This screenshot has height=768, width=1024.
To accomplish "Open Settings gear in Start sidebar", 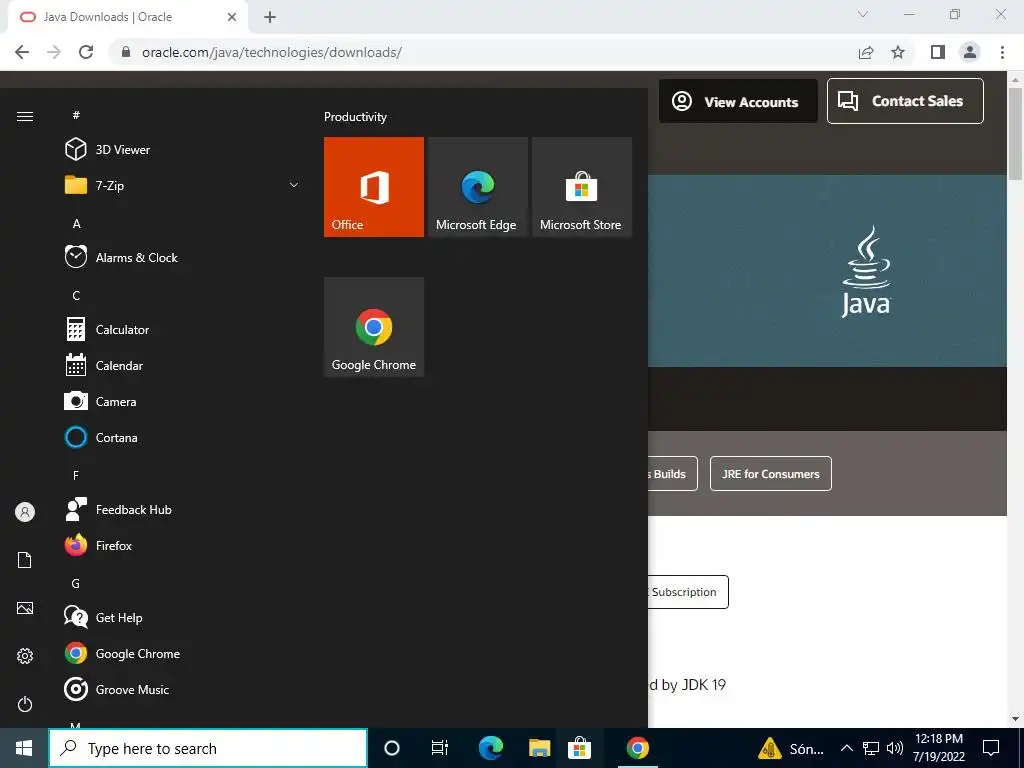I will tap(25, 656).
